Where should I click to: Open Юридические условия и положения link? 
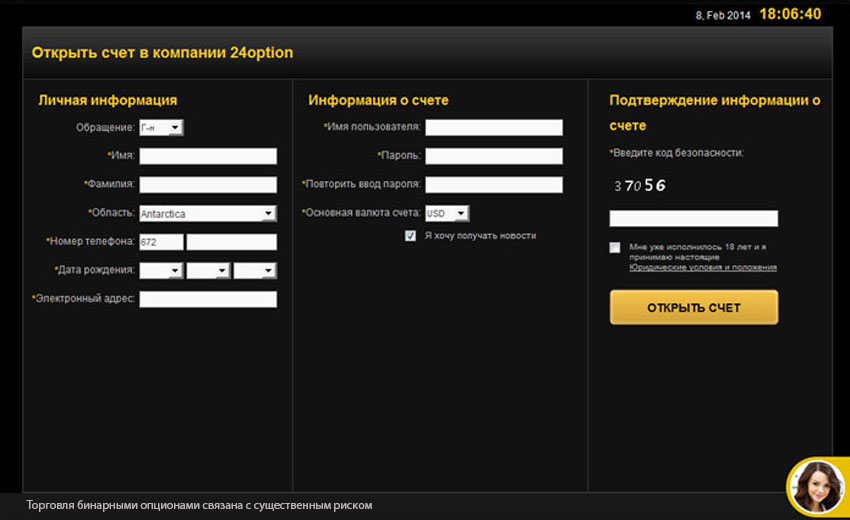(x=703, y=267)
